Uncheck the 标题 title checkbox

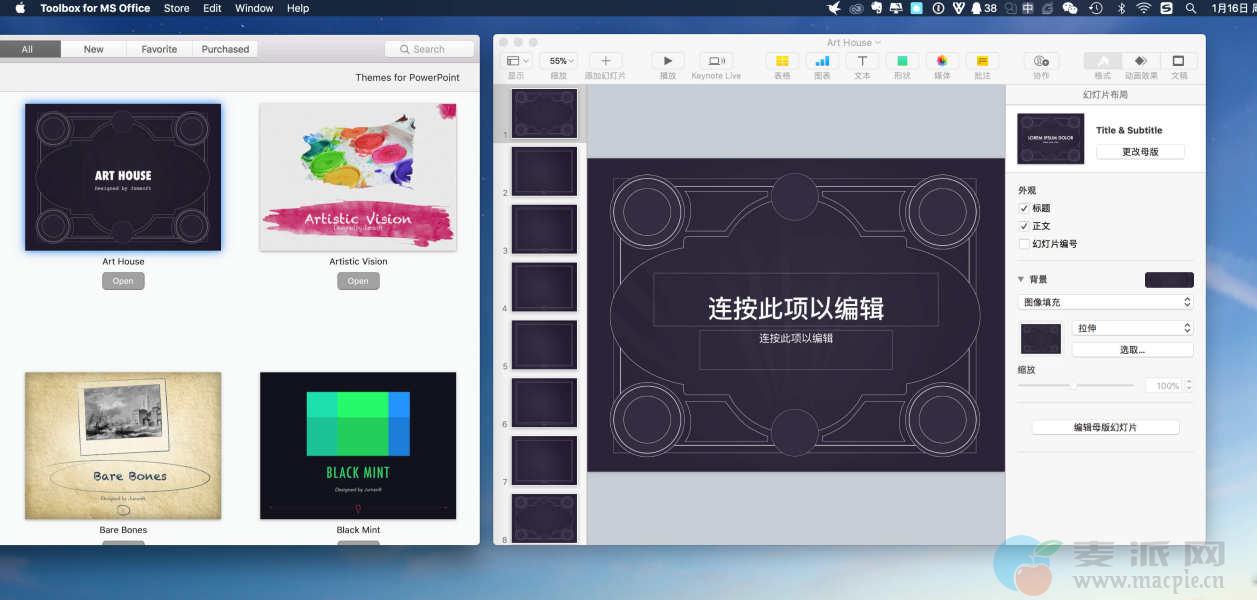coord(1024,208)
